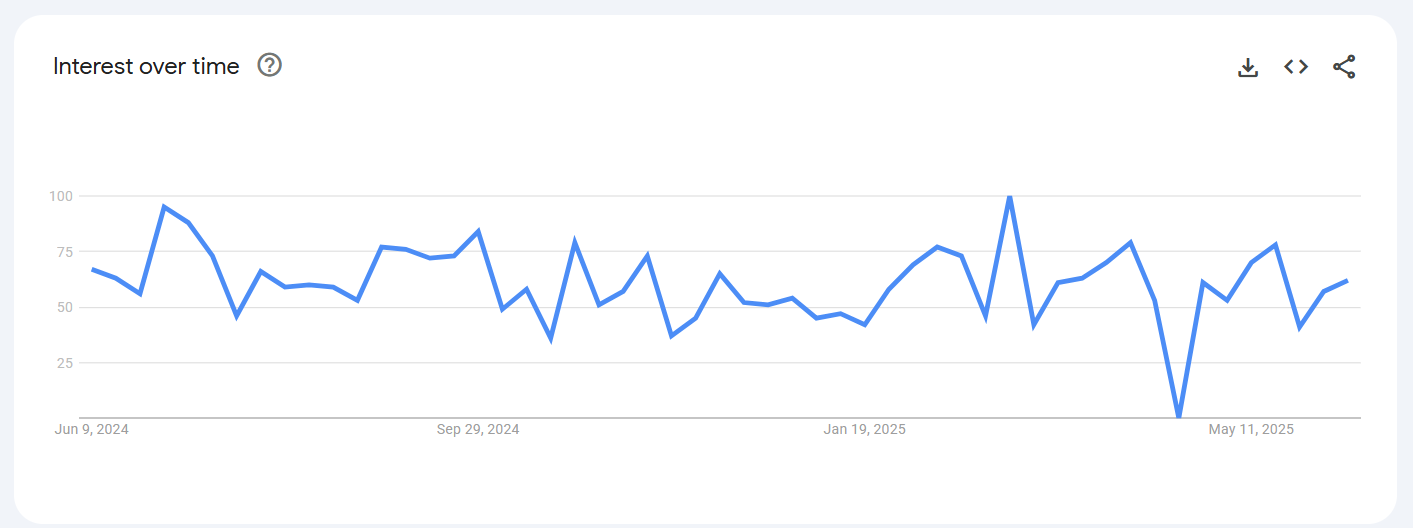Select the Interest over time heading
The height and width of the screenshot is (528, 1413).
(x=146, y=66)
